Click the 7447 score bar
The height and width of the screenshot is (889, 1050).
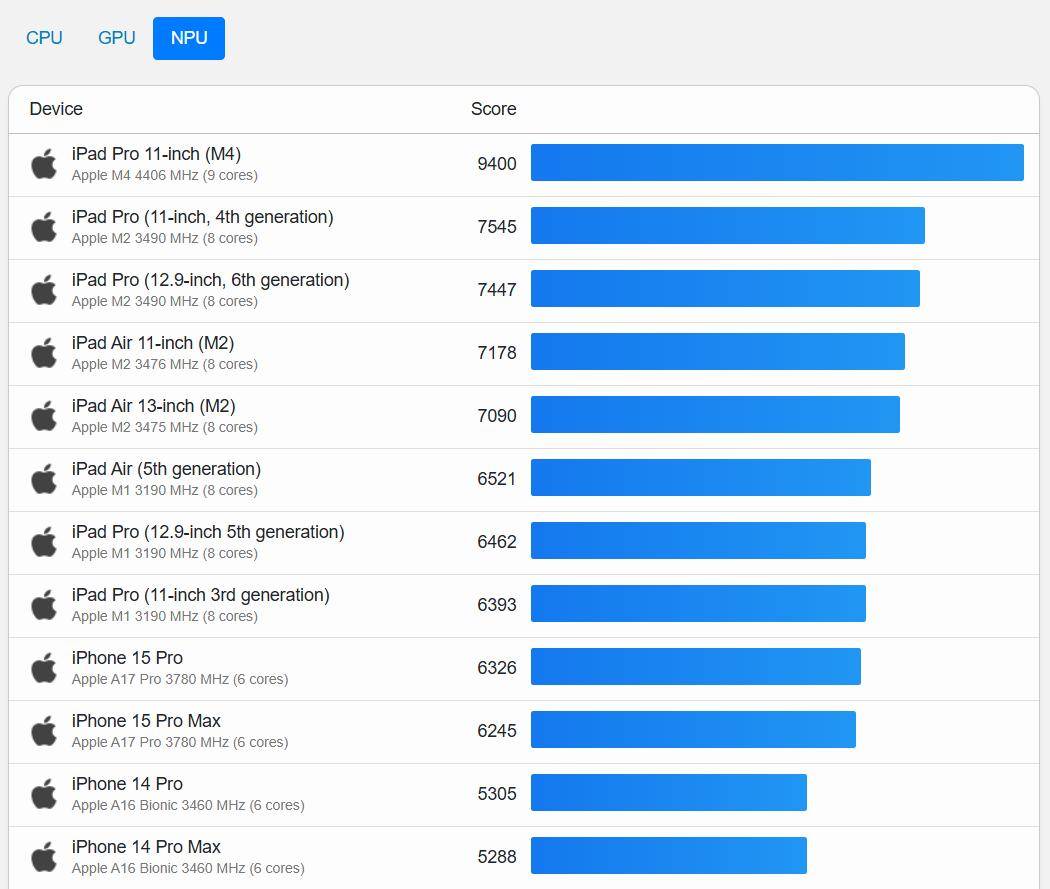click(x=725, y=289)
